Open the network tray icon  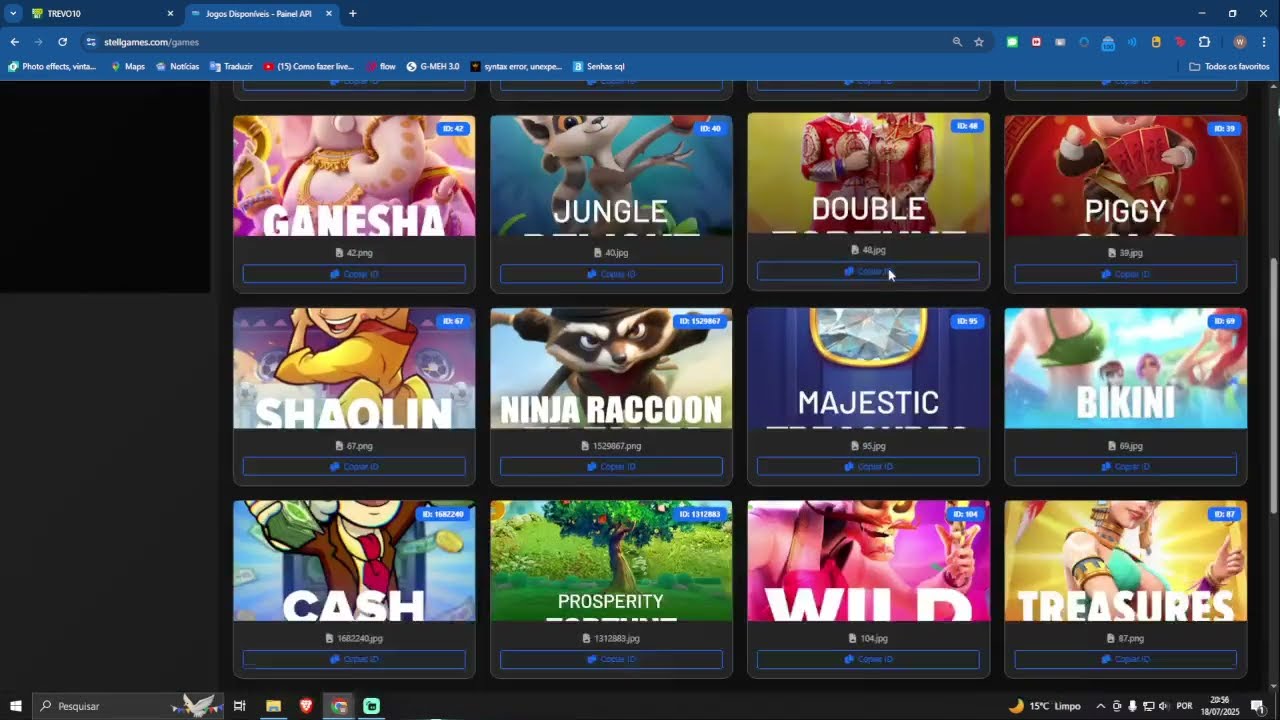point(1148,706)
